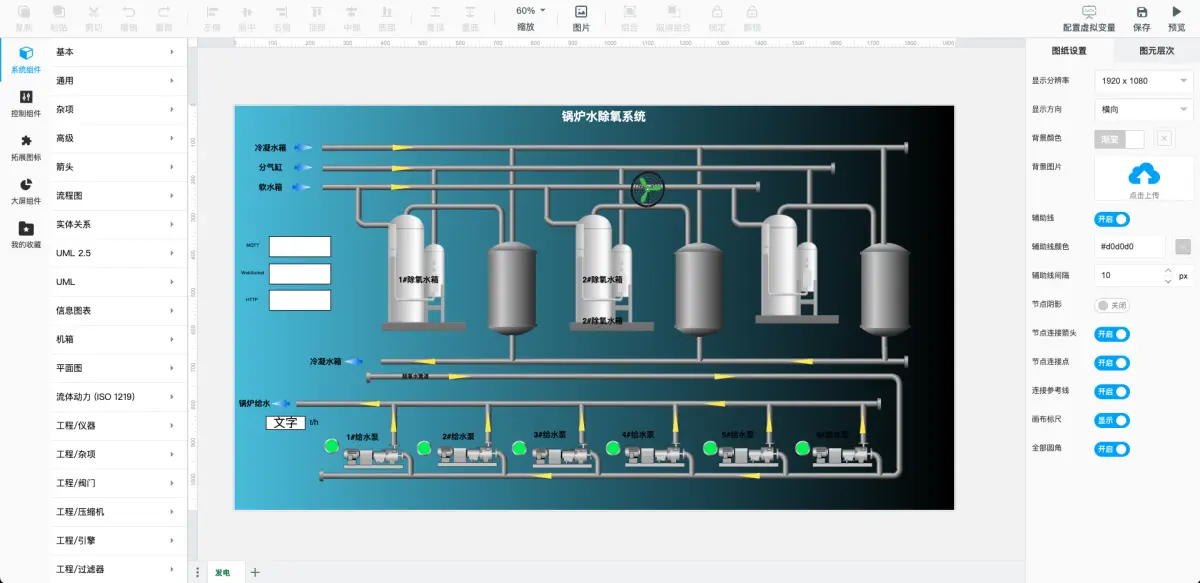
Task: Click the ungroup (取消组合) toolbar icon
Action: (x=672, y=12)
